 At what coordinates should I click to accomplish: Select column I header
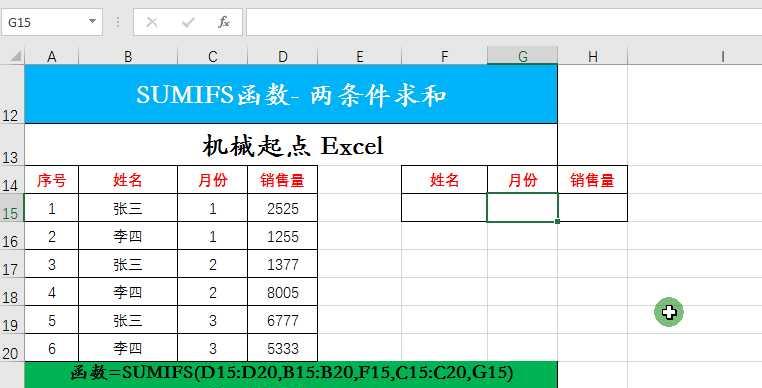tap(723, 56)
